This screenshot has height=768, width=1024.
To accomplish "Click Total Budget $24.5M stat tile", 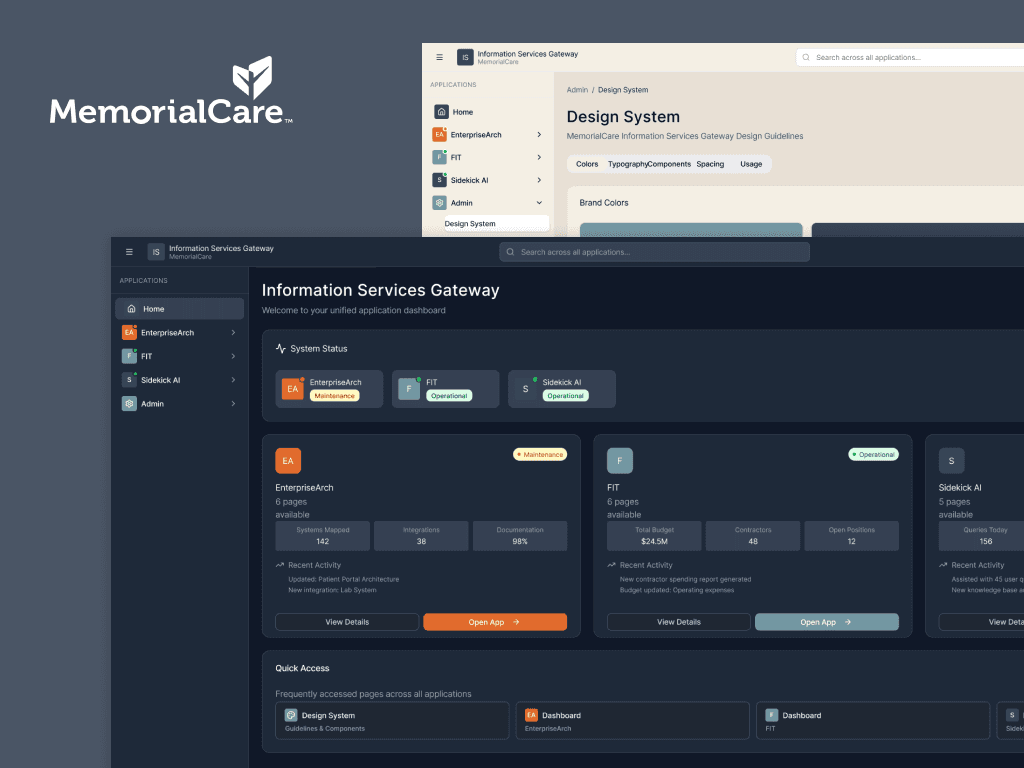I will (654, 536).
